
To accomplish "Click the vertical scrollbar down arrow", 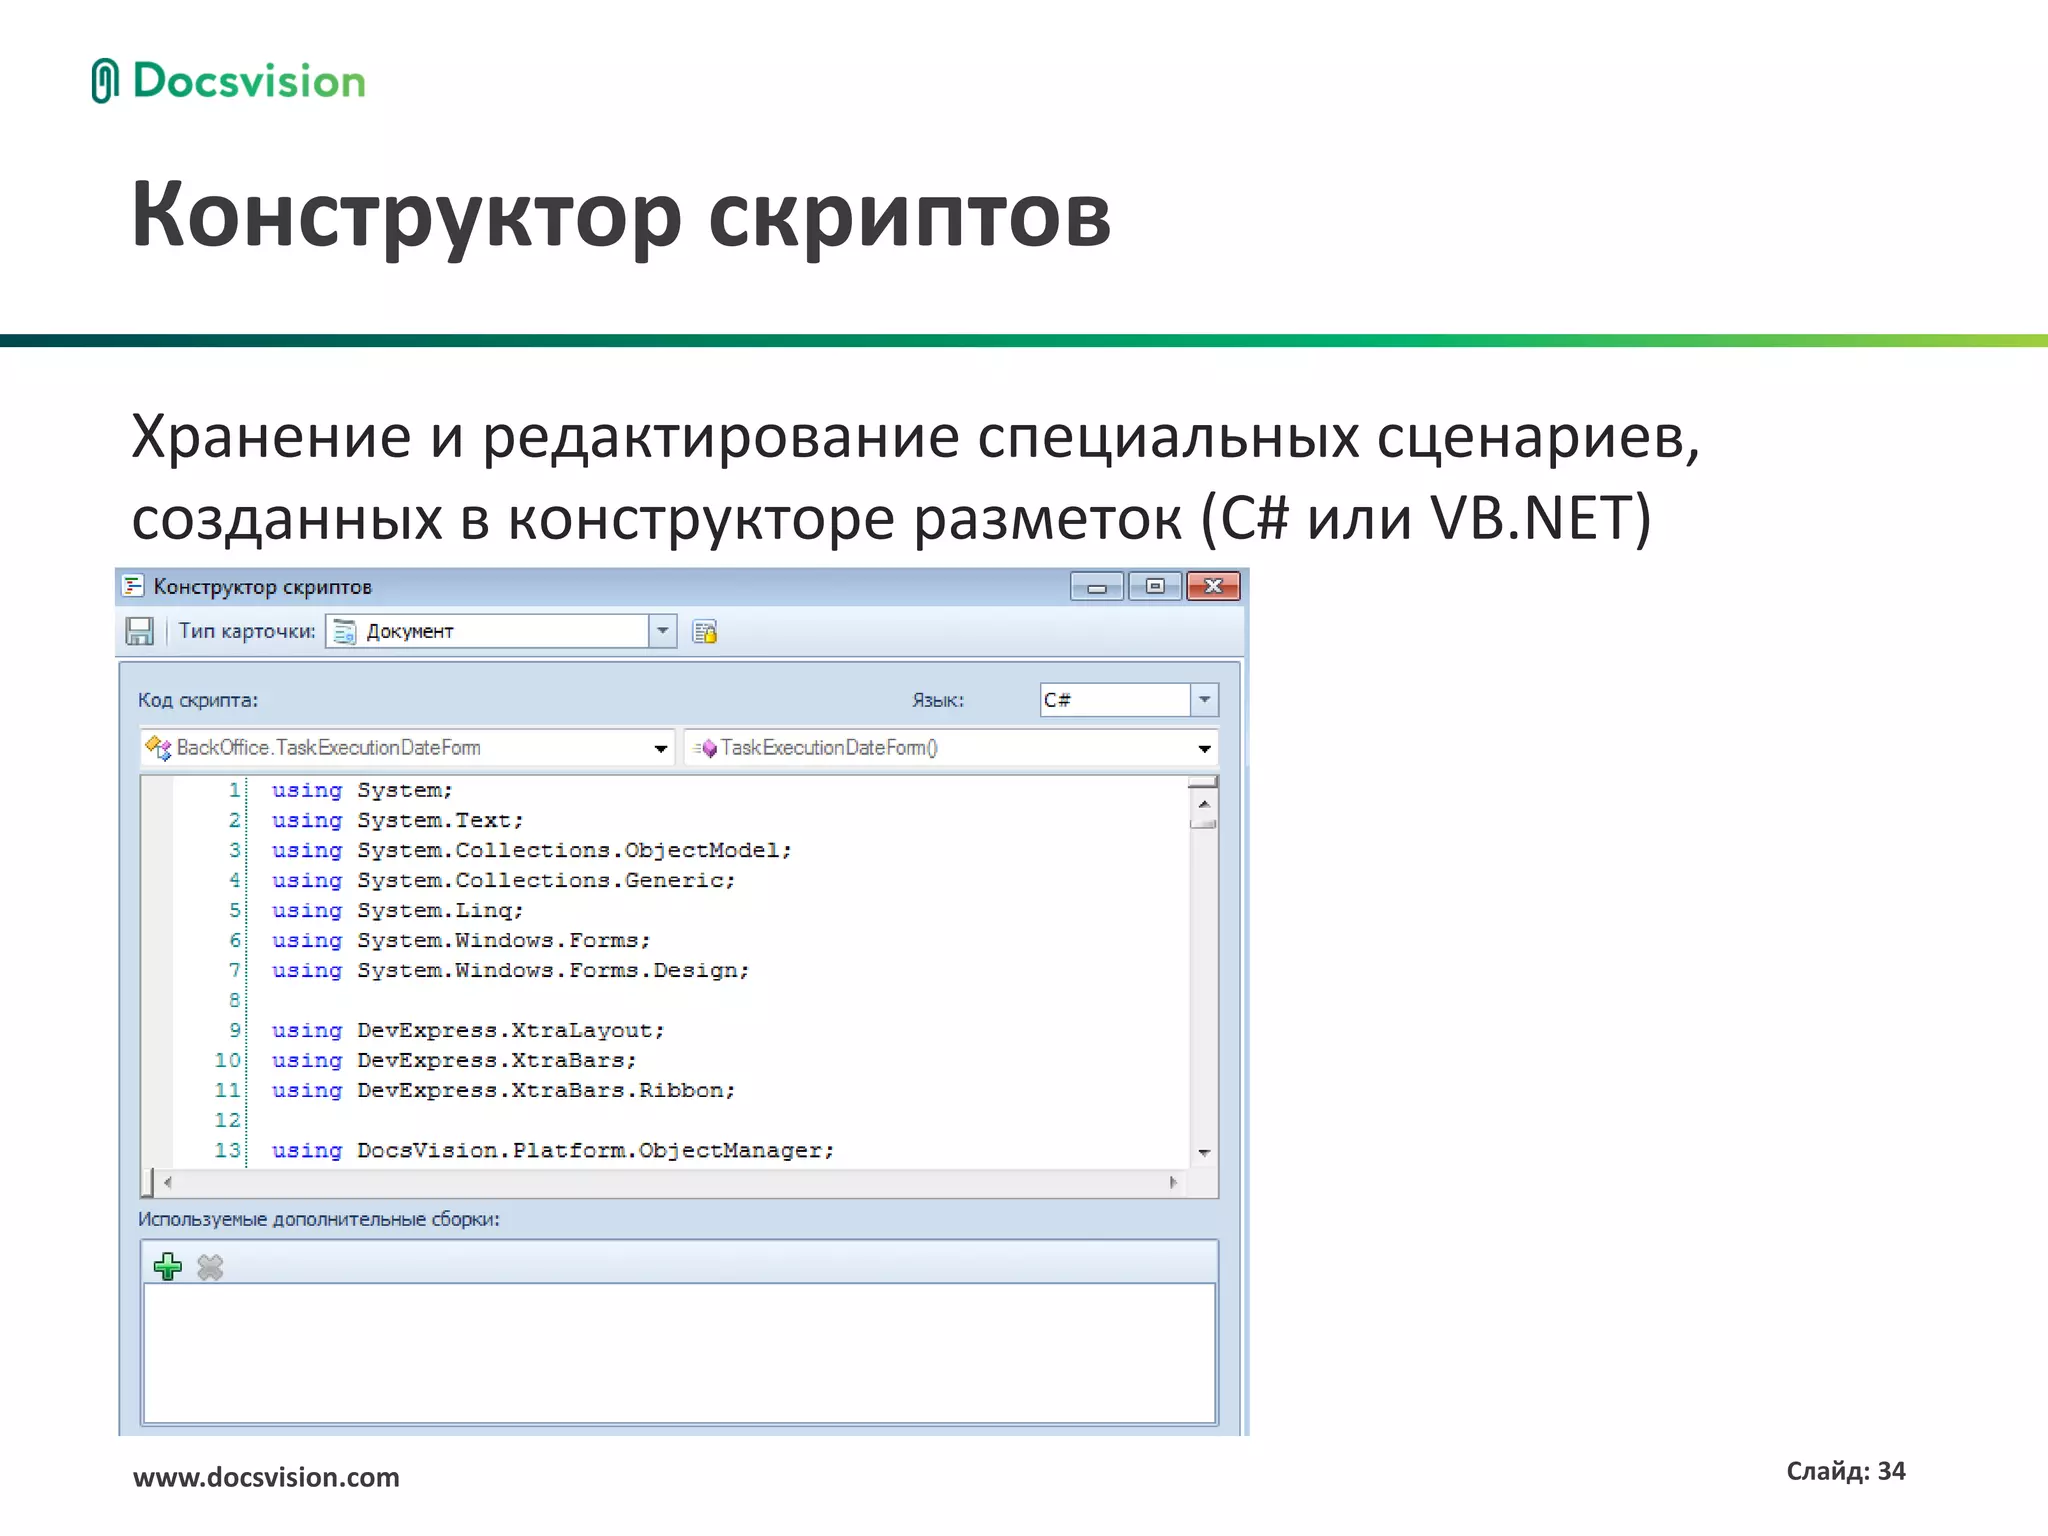I will click(x=1204, y=1153).
